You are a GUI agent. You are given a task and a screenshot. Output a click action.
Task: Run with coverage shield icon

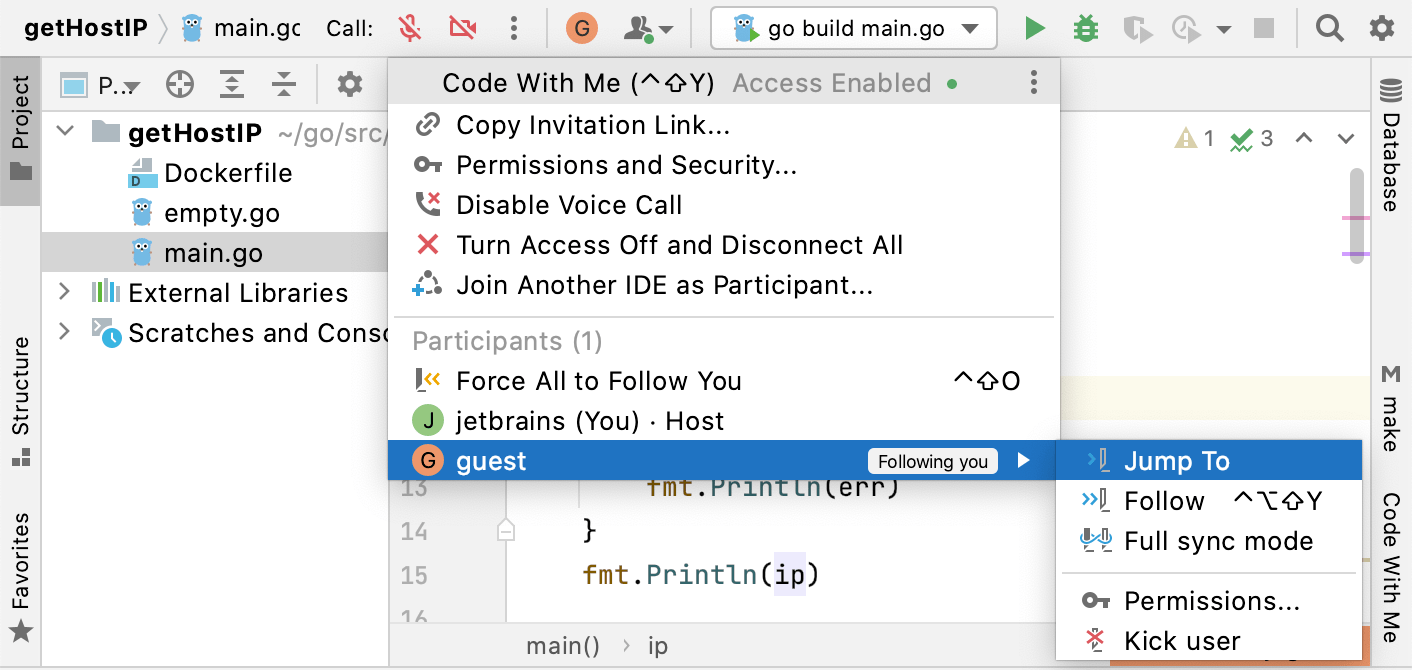pyautogui.click(x=1137, y=29)
